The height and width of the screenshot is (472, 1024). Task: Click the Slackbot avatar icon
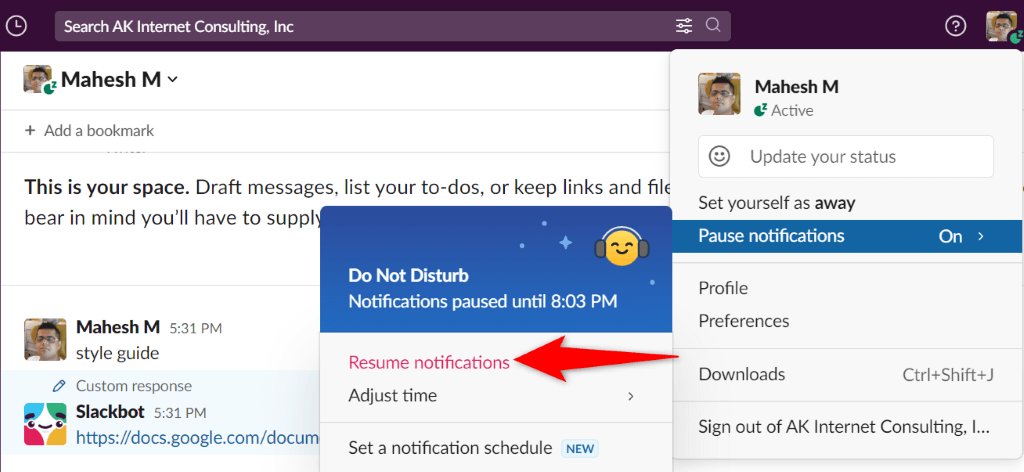[x=44, y=424]
